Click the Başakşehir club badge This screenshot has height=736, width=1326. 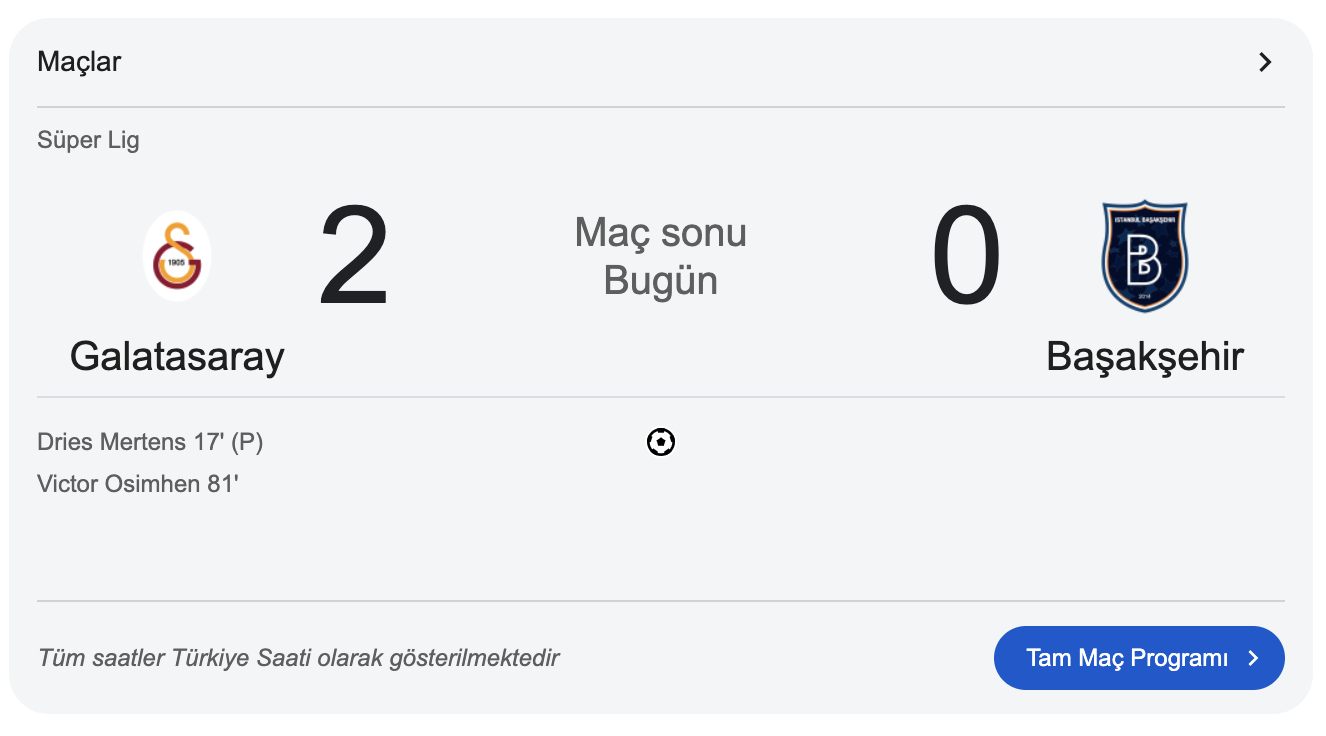pyautogui.click(x=1144, y=257)
